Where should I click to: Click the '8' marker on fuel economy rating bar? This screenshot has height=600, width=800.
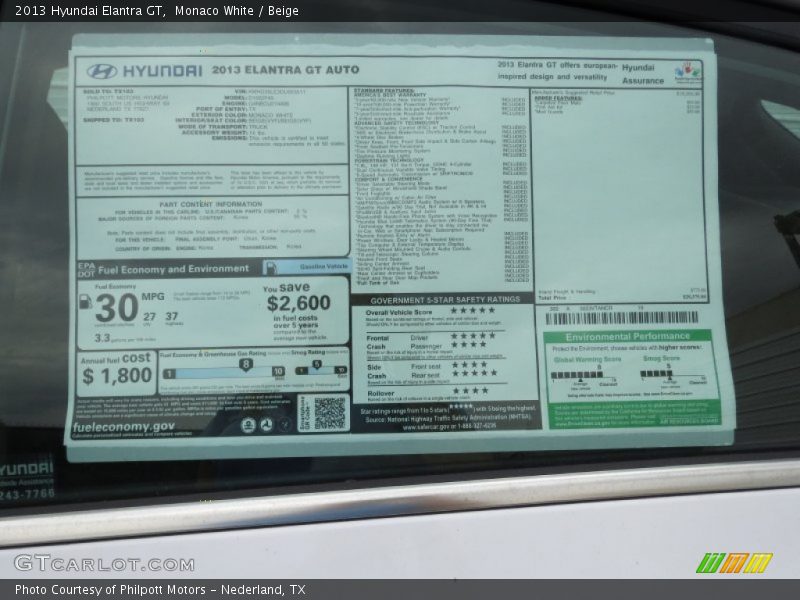[x=246, y=364]
